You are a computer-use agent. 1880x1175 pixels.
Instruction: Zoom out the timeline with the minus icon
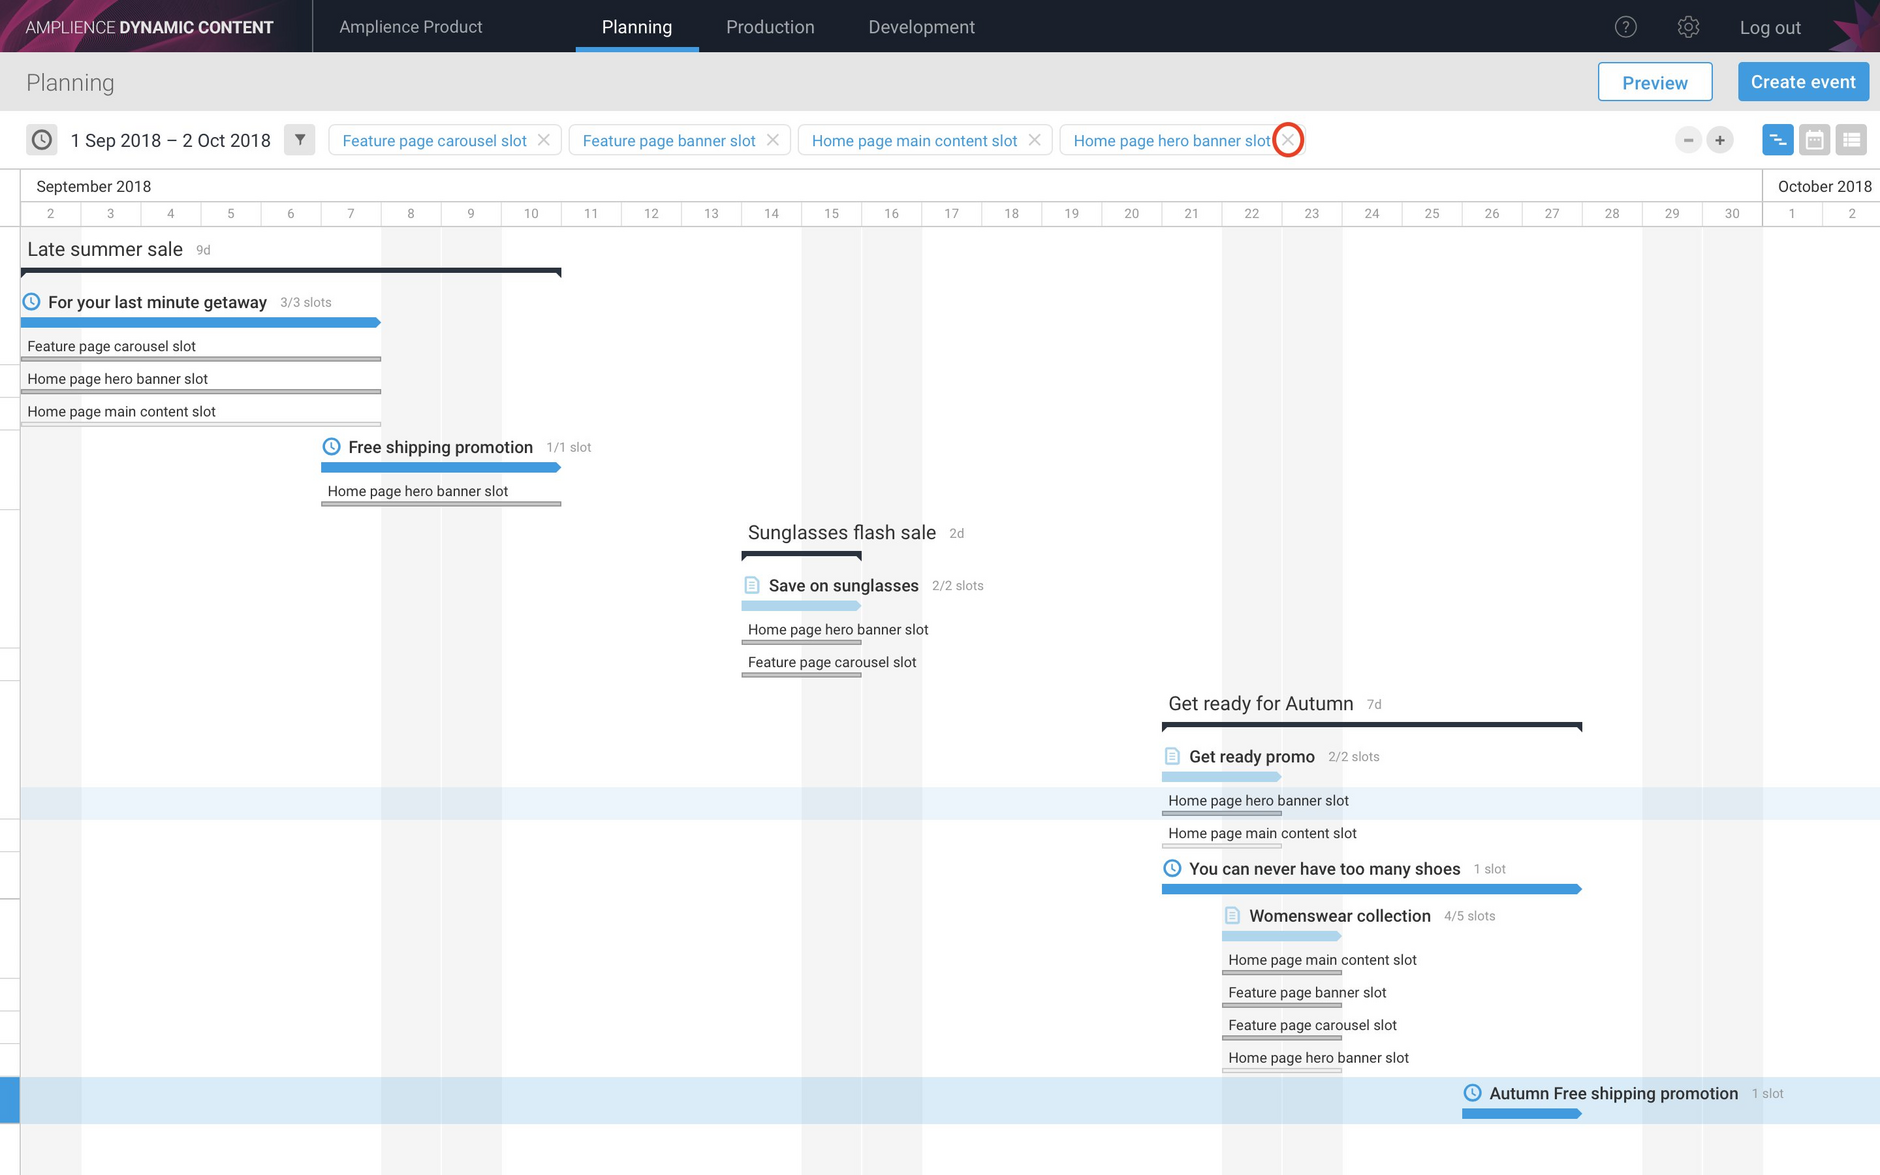click(1687, 140)
